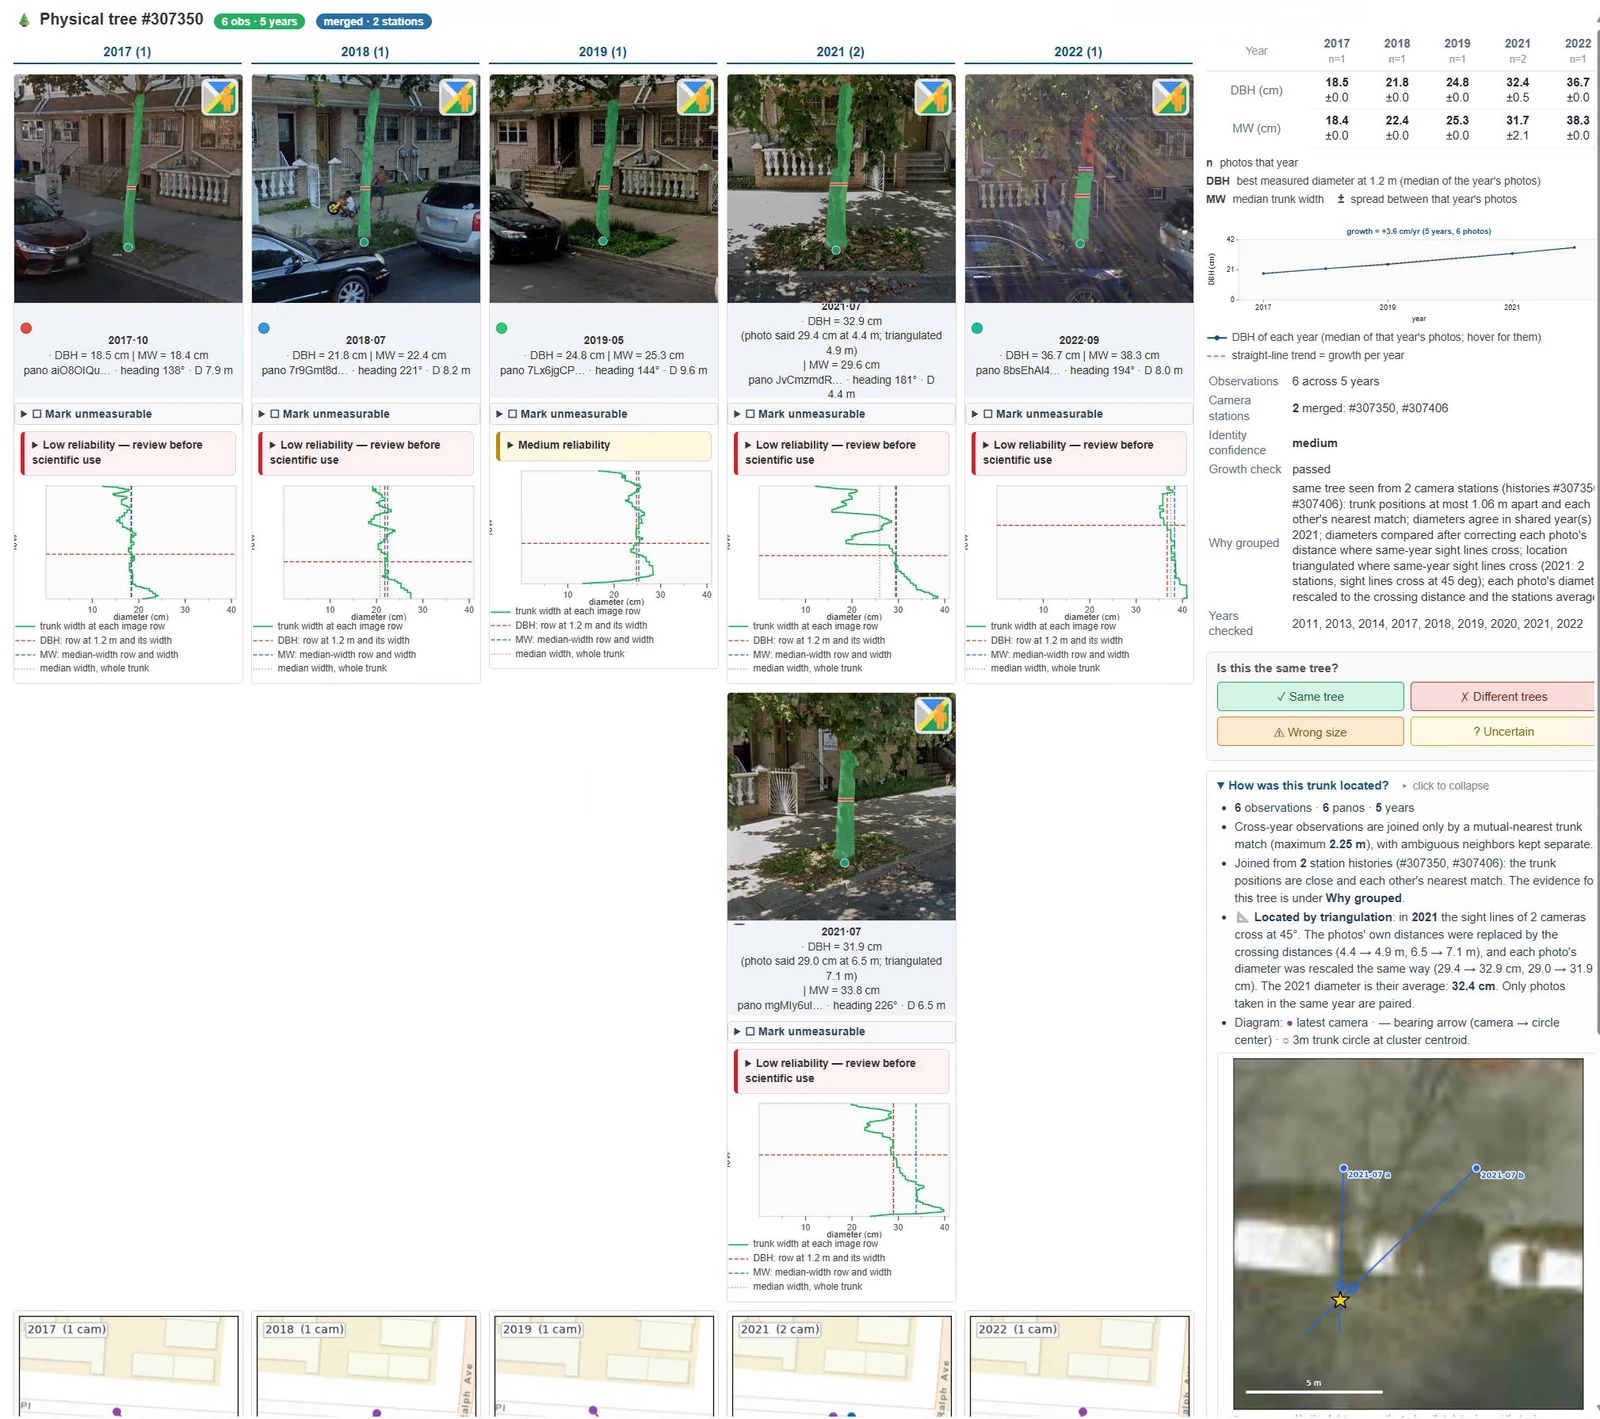Tick Mark unmeasurable for the DBH 31.9 photo
This screenshot has height=1419, width=1600.
[x=750, y=1032]
